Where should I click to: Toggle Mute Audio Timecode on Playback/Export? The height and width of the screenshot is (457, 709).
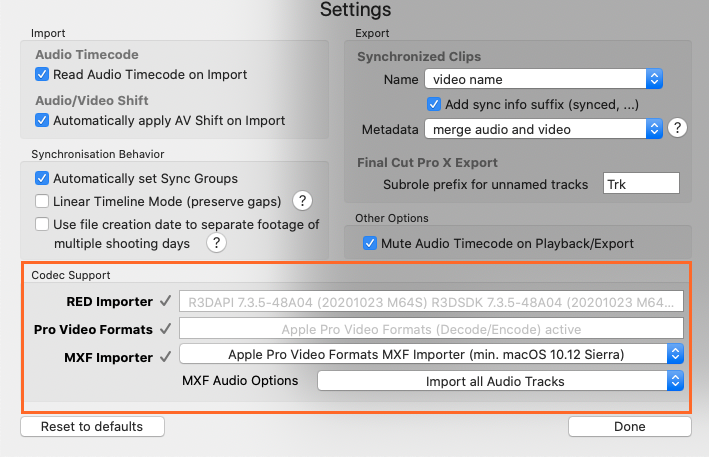(370, 243)
